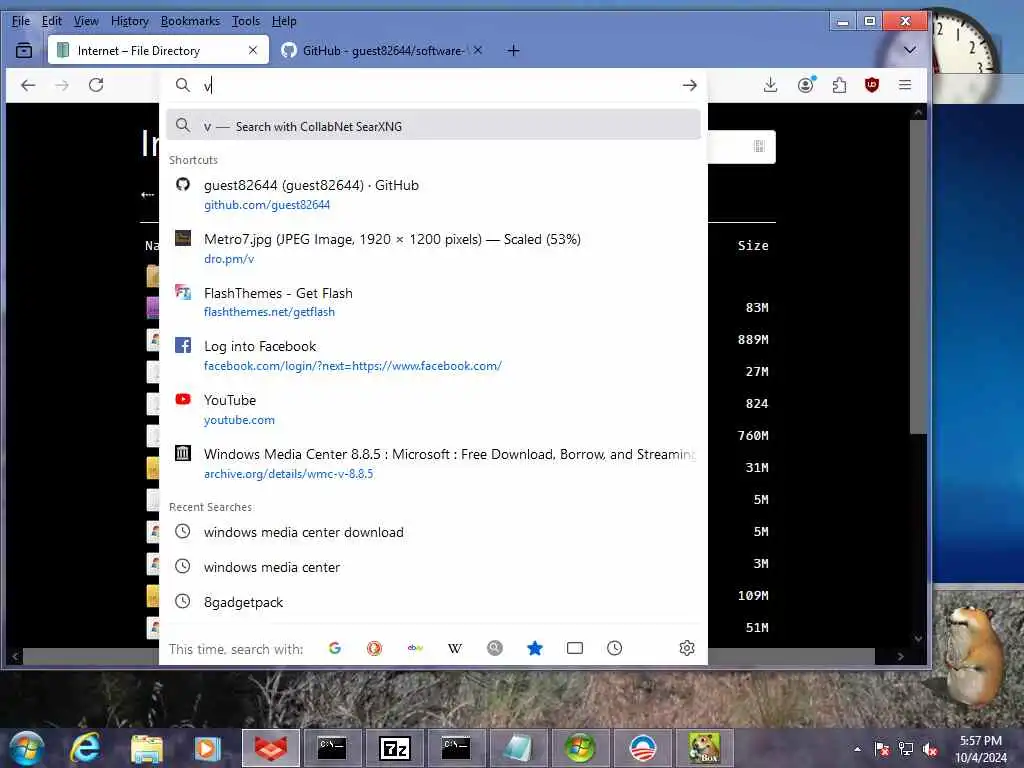Click the scroll-down arrow of the page
This screenshot has height=768, width=1024.
[918, 639]
